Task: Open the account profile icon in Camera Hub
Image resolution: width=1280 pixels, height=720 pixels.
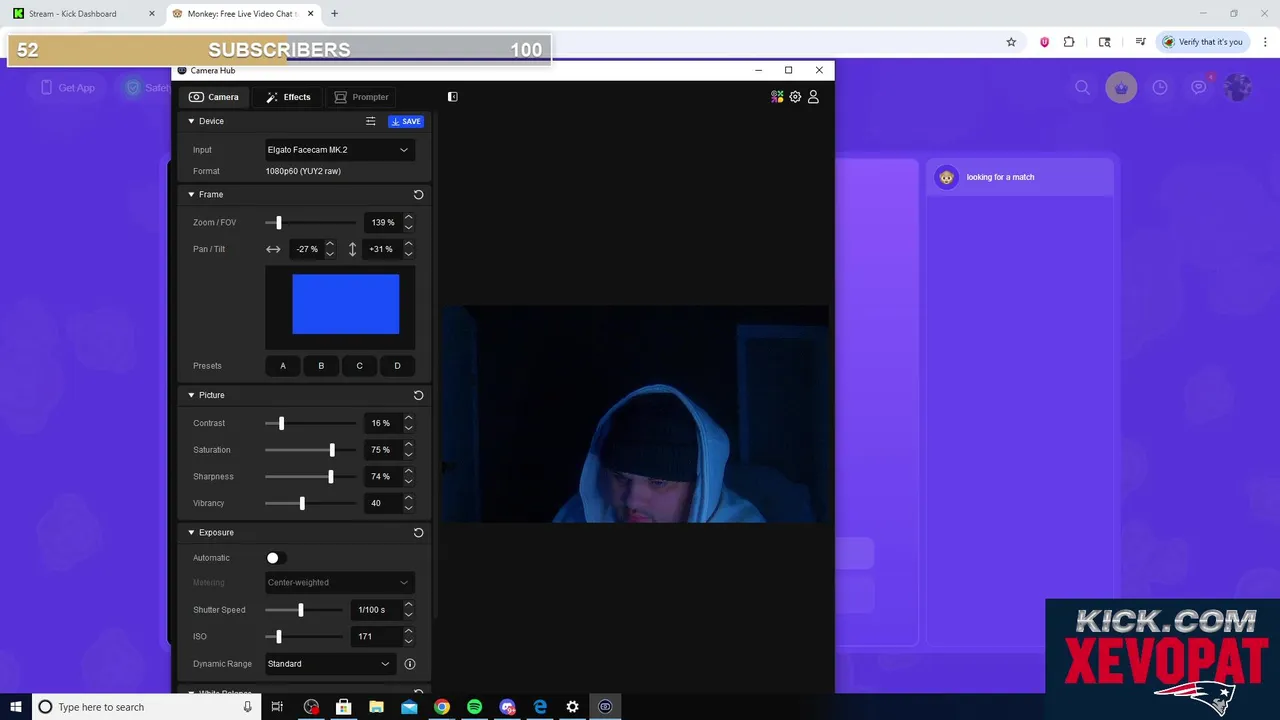Action: tap(813, 97)
